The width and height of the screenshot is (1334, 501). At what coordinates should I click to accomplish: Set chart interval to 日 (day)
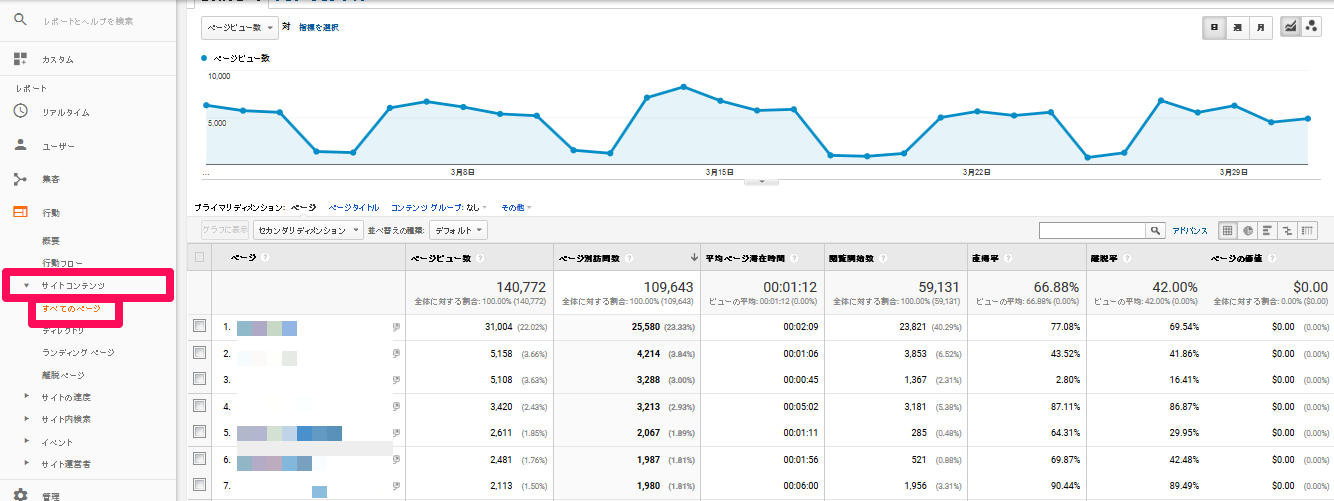click(1214, 28)
